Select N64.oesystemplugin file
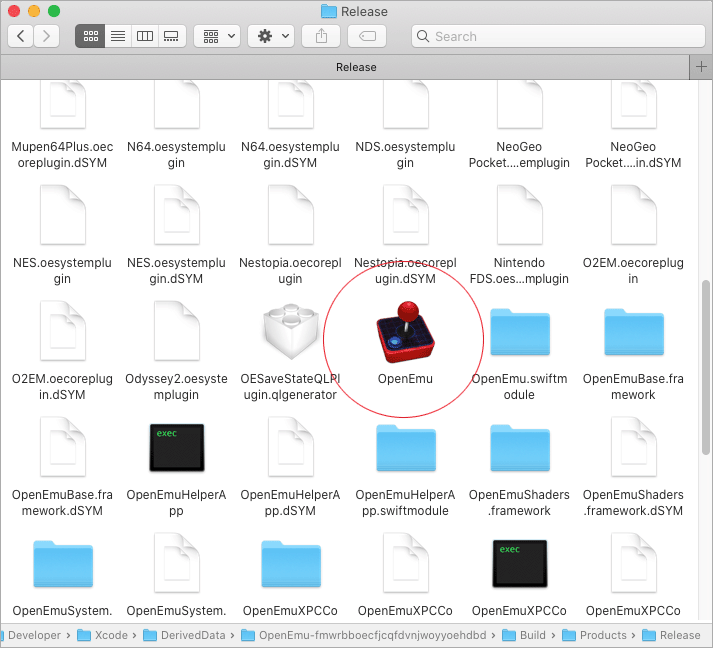This screenshot has width=713, height=648. click(176, 105)
